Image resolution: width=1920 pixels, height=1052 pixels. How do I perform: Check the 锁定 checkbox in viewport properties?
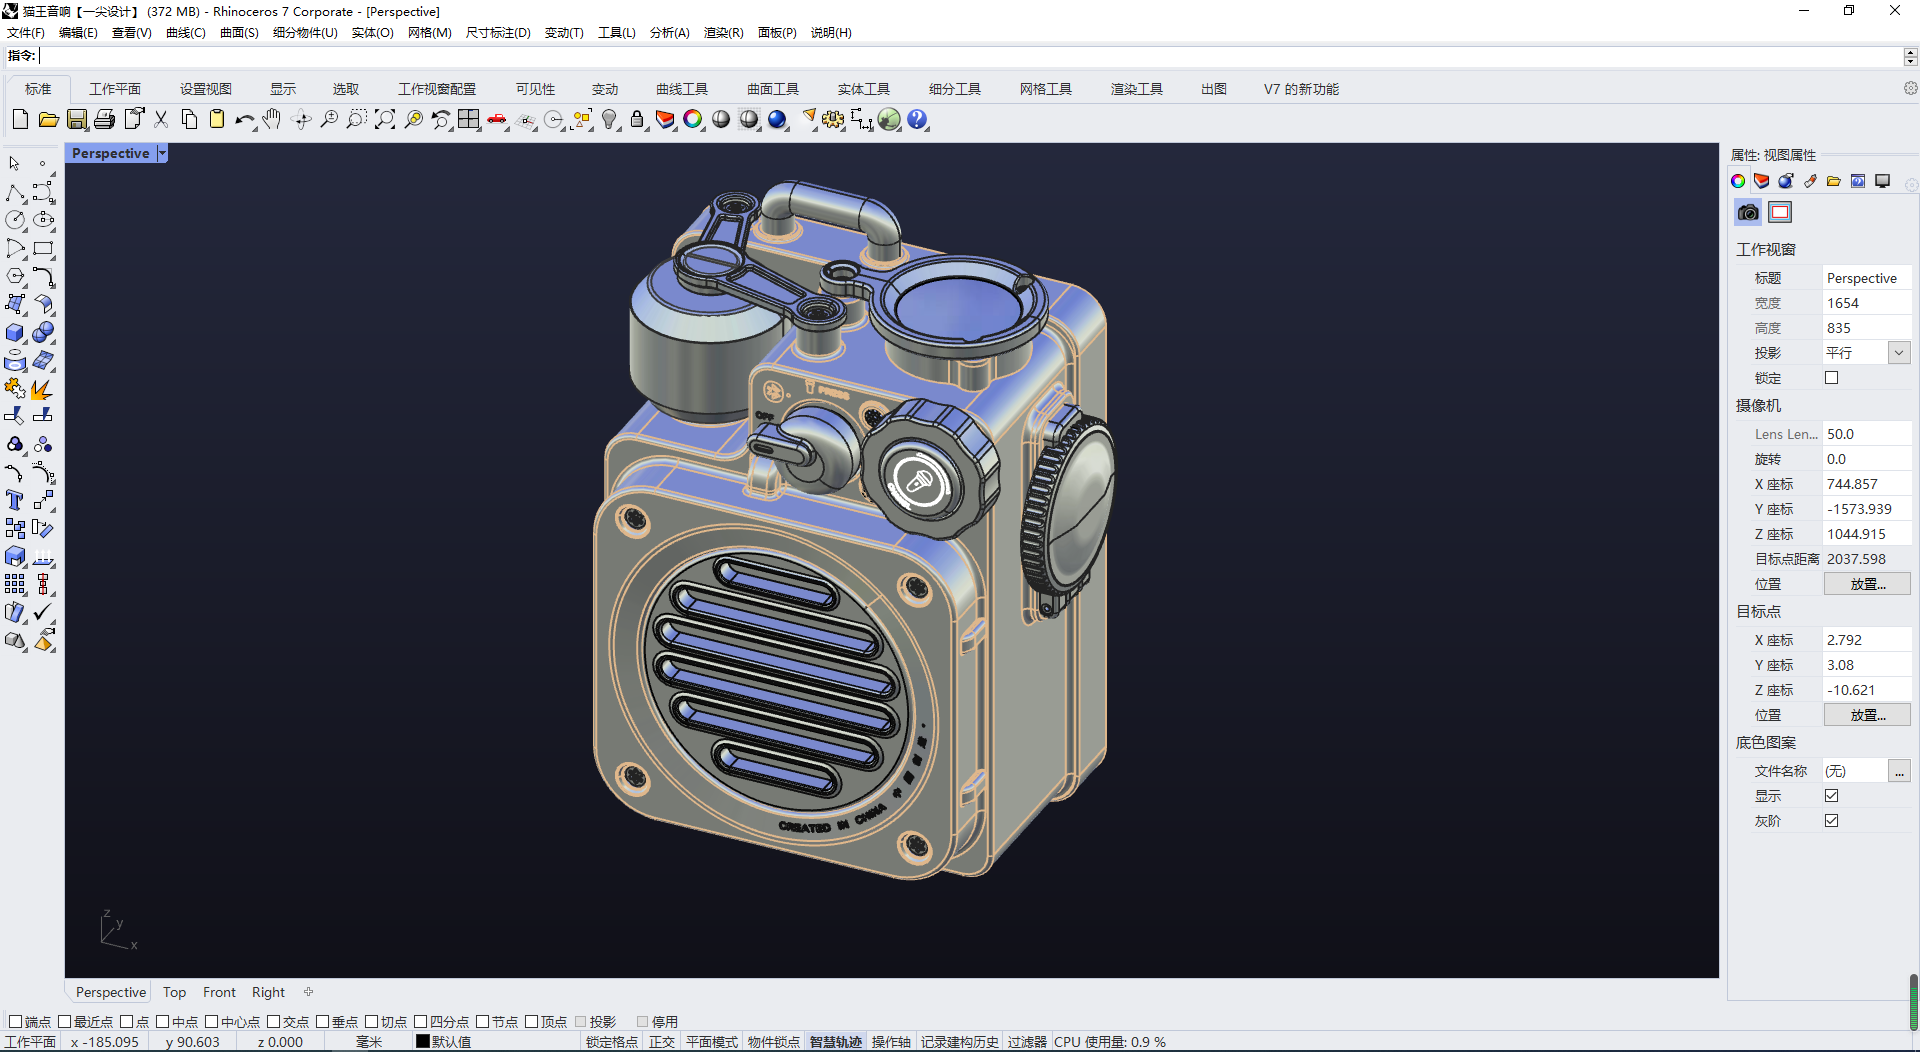(x=1831, y=378)
